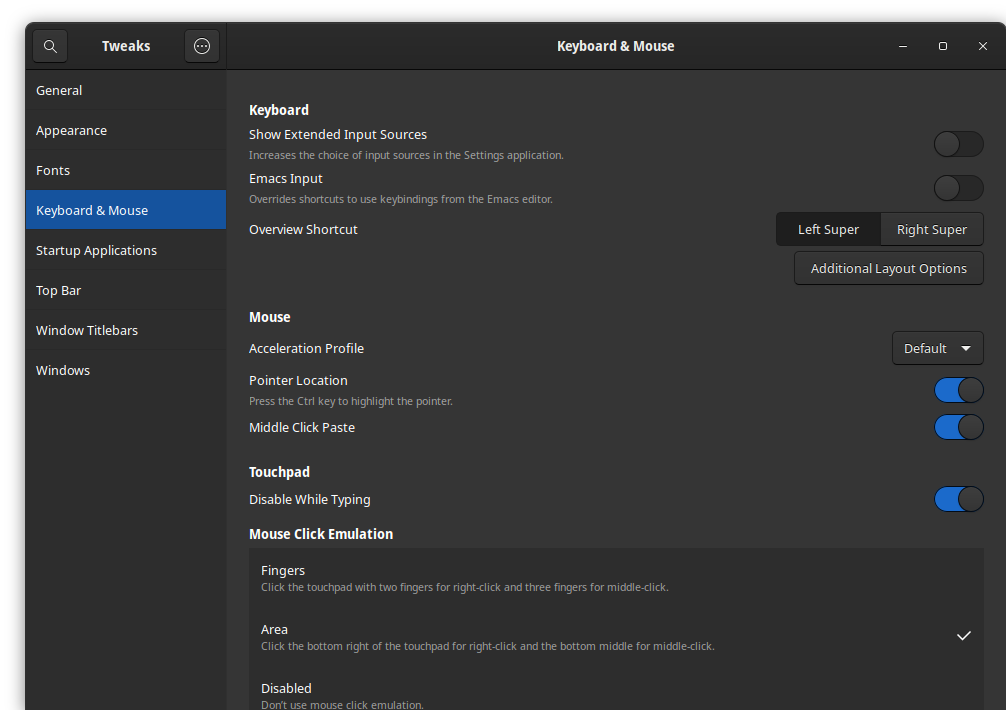Go to the Fonts settings

pos(53,170)
